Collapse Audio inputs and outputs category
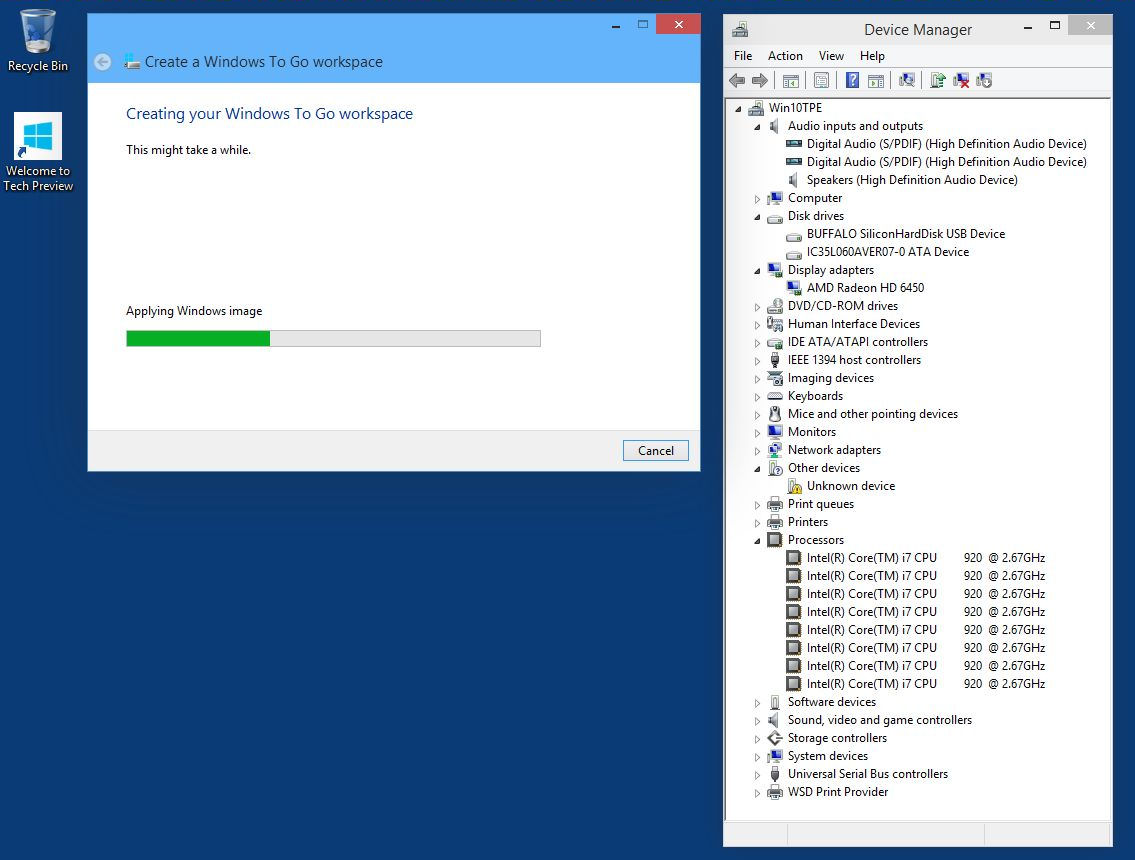Viewport: 1135px width, 860px height. coord(757,127)
